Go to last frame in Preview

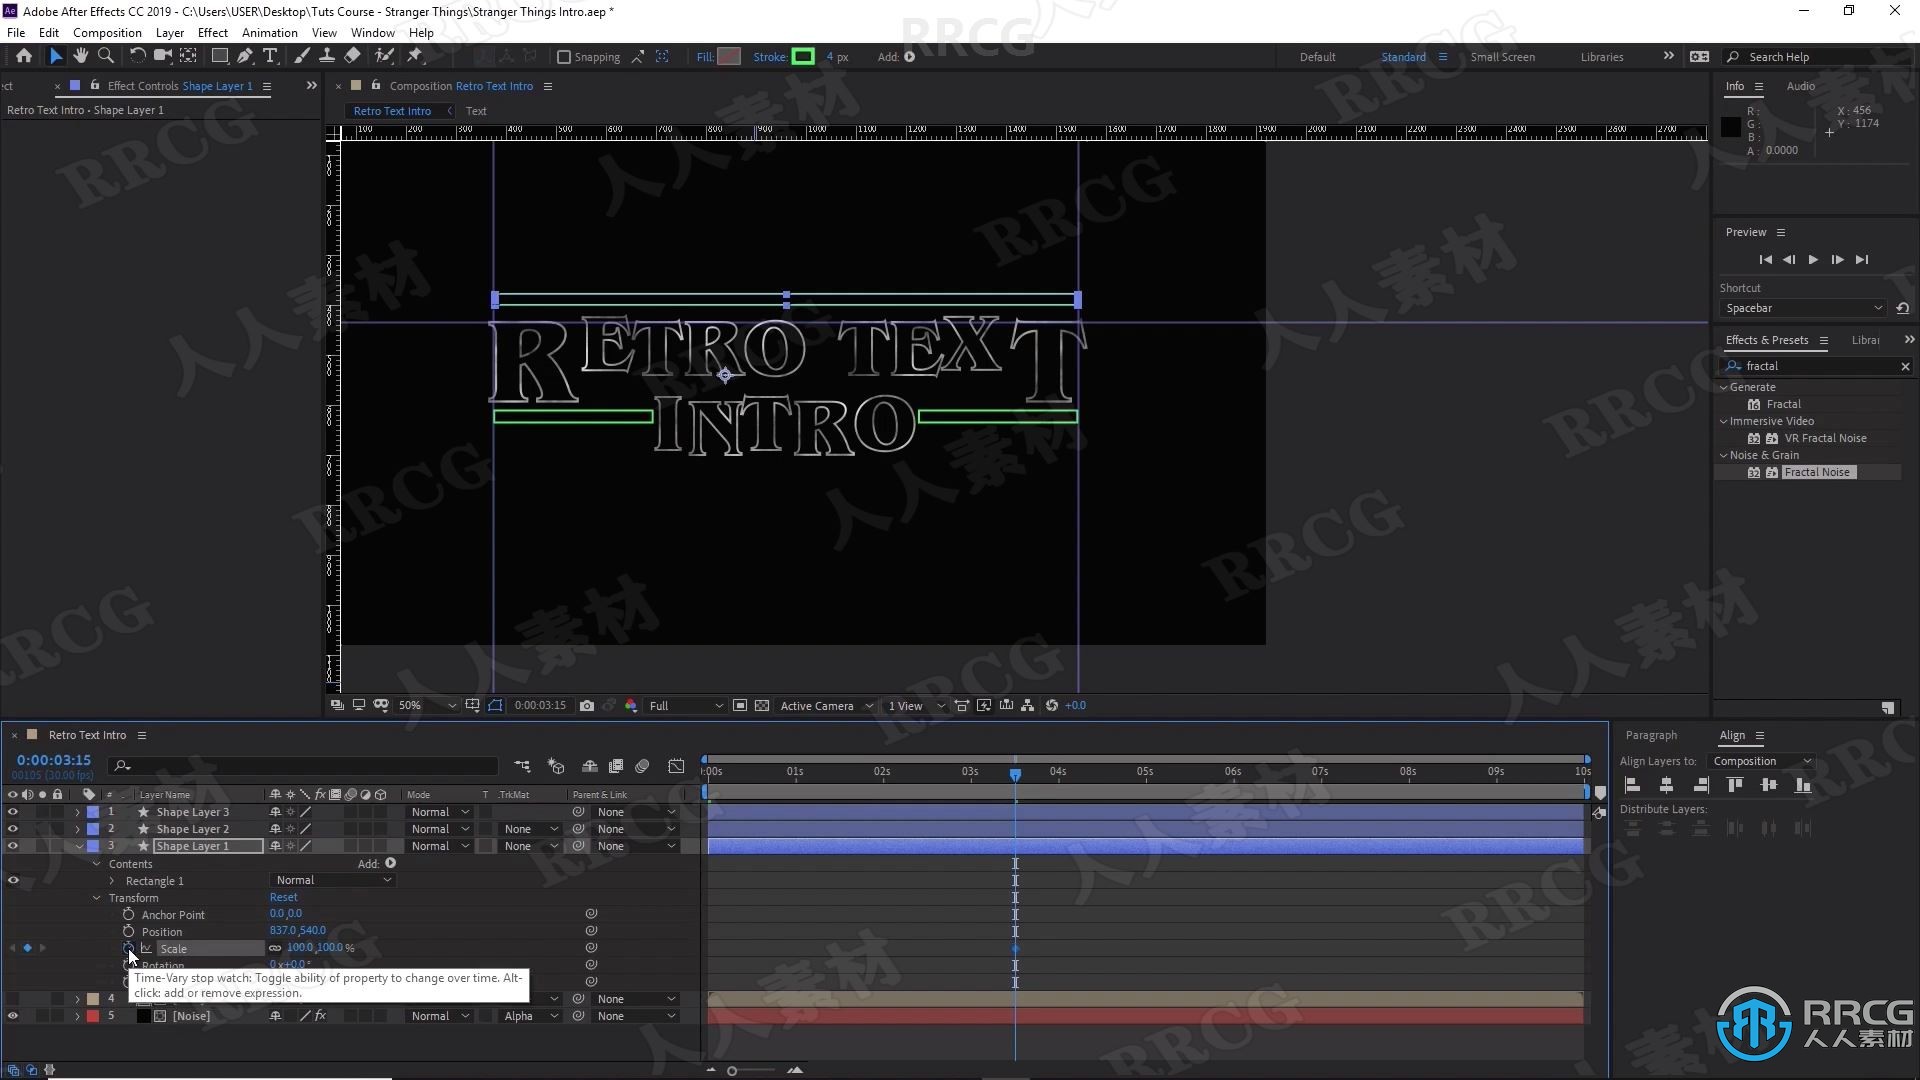pyautogui.click(x=1862, y=260)
